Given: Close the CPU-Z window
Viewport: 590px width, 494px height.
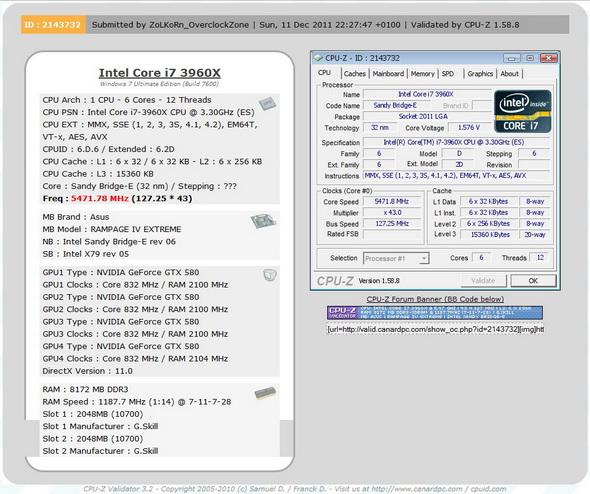Looking at the screenshot, I should click(548, 58).
